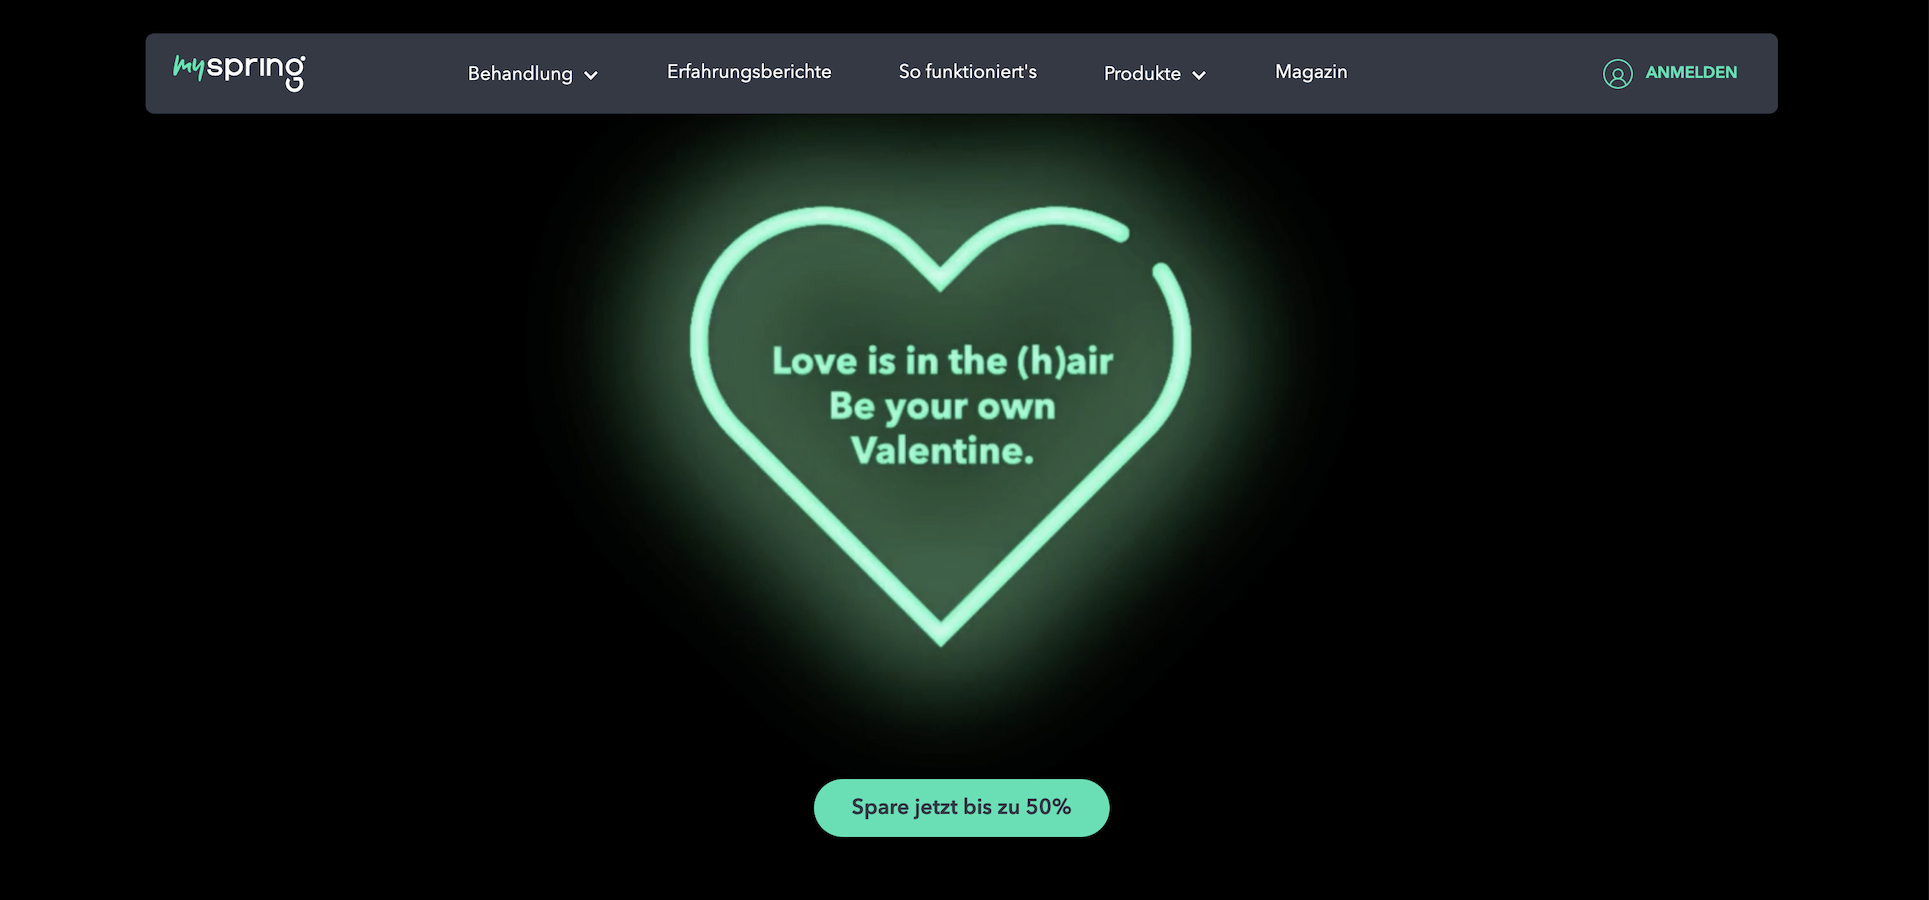Open the user account icon
This screenshot has height=900, width=1929.
1617,74
